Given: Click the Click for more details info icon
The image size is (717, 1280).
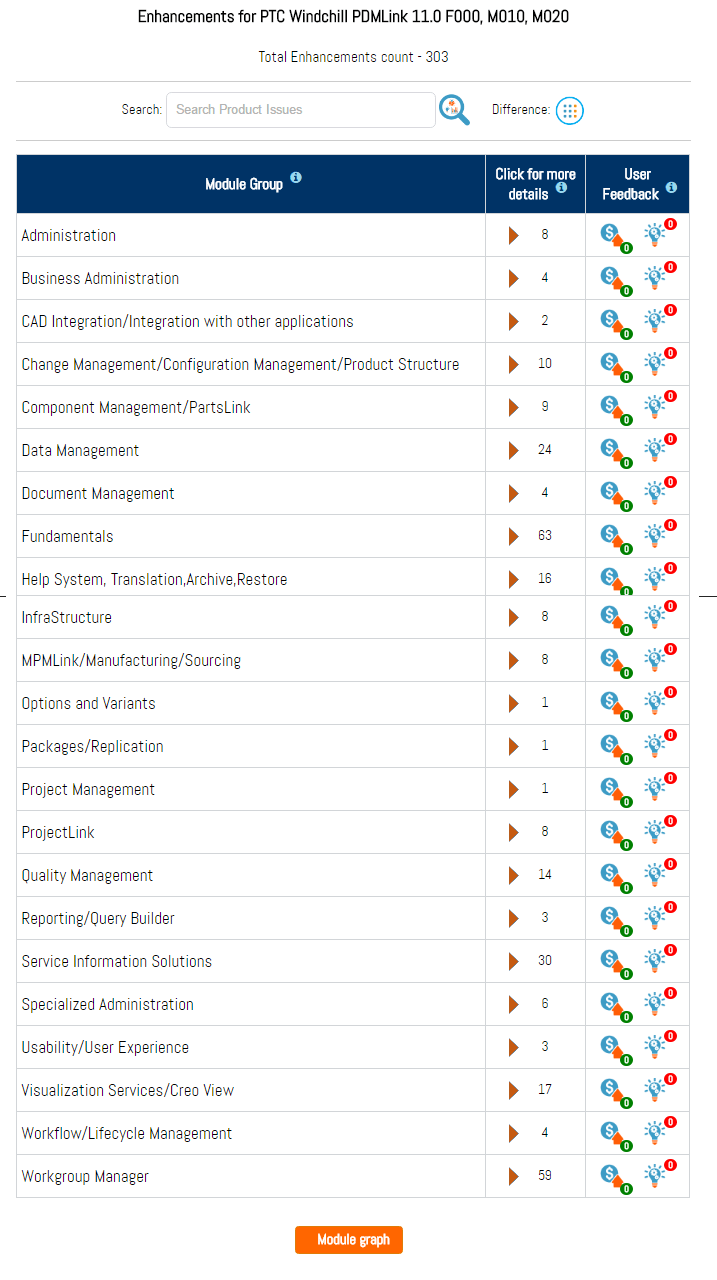Looking at the screenshot, I should pos(561,187).
